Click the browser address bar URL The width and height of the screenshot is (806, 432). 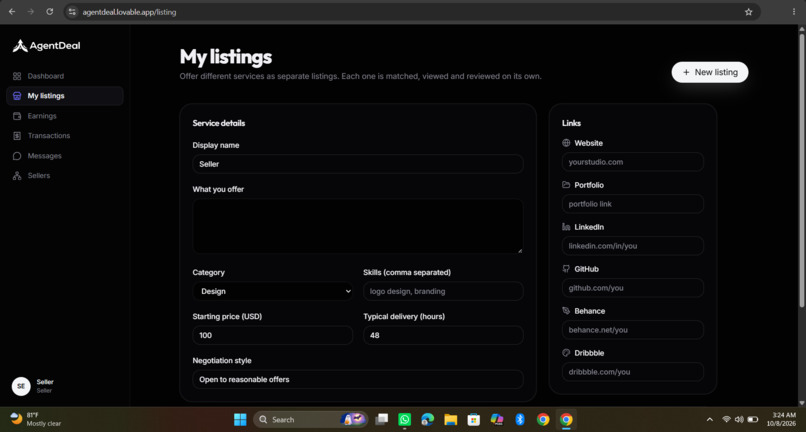pyautogui.click(x=129, y=12)
